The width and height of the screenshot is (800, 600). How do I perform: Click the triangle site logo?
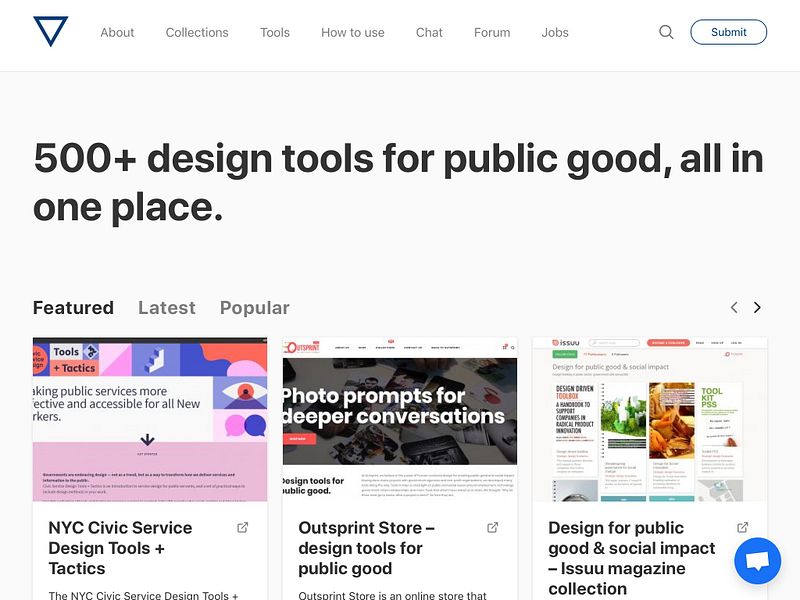pyautogui.click(x=51, y=32)
